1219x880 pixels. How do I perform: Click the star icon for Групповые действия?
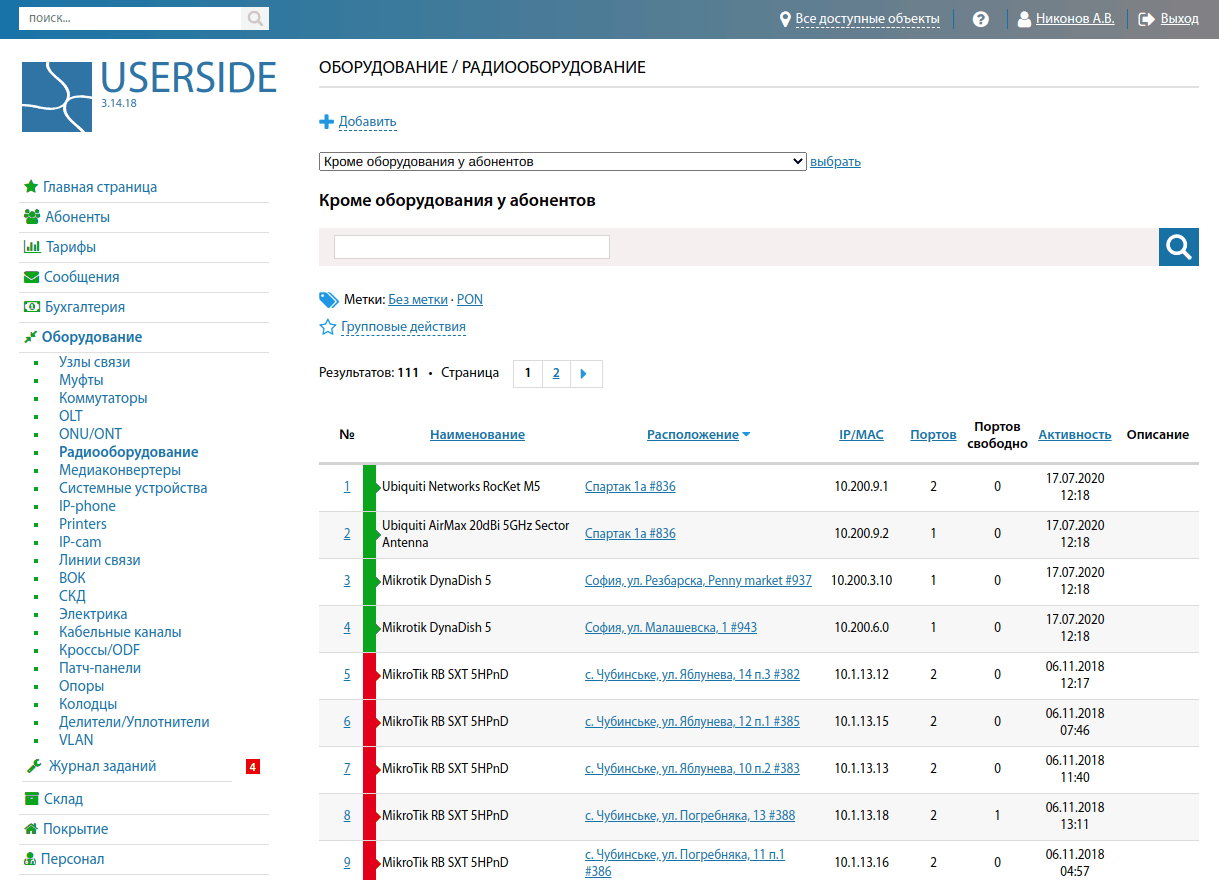tap(327, 327)
